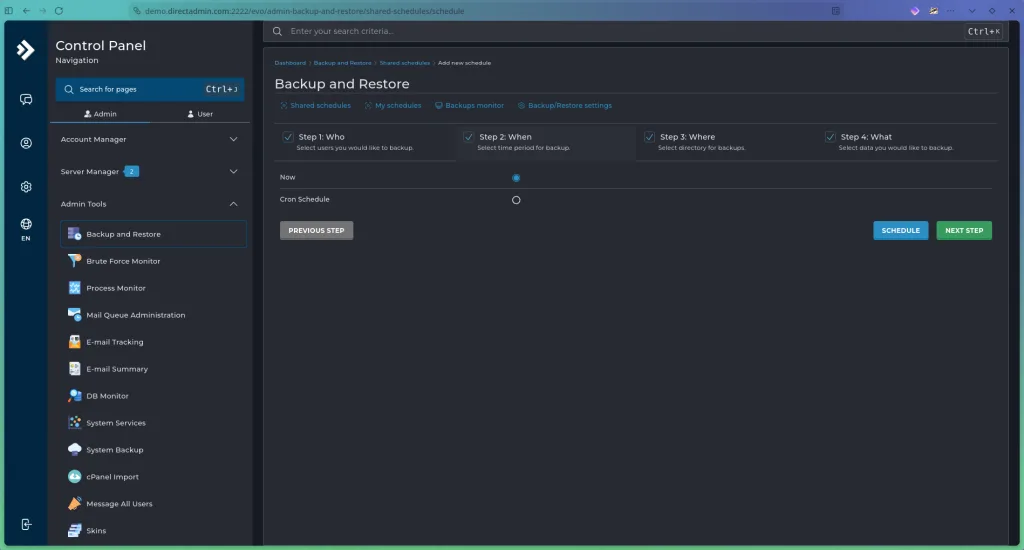Screen dimensions: 1024x550
Task: Click the System Backup cloud icon
Action: (x=74, y=449)
